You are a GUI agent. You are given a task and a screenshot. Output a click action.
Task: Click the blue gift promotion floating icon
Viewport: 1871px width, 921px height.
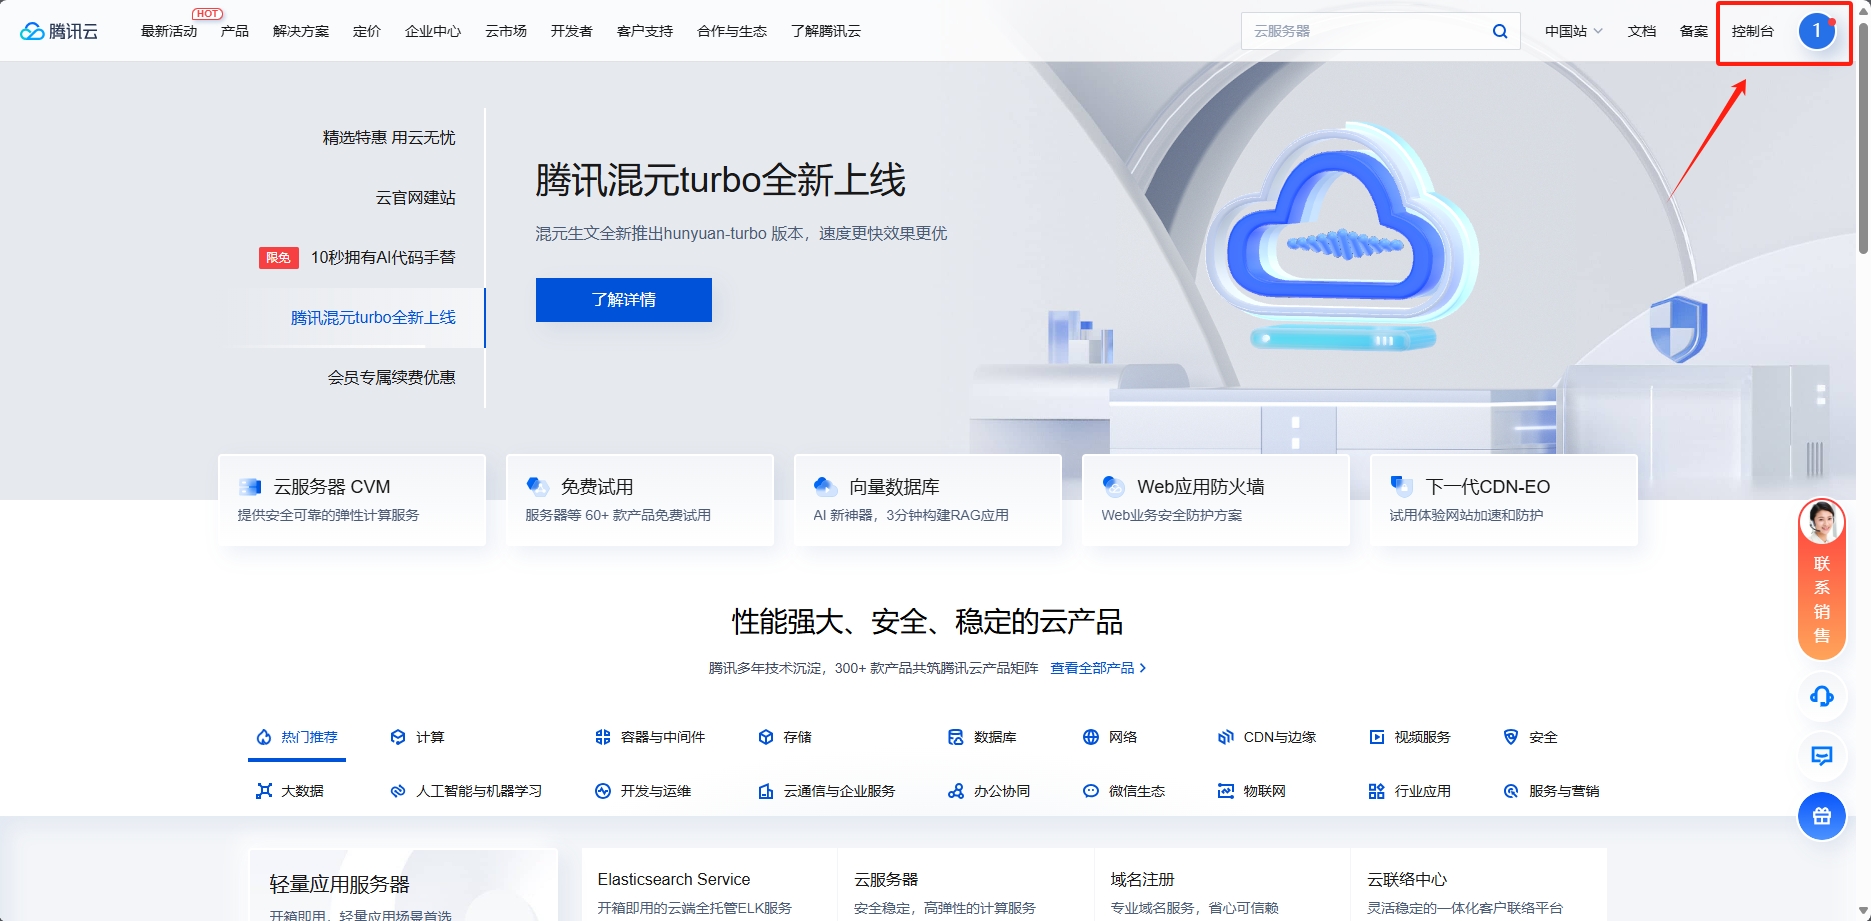click(x=1822, y=816)
